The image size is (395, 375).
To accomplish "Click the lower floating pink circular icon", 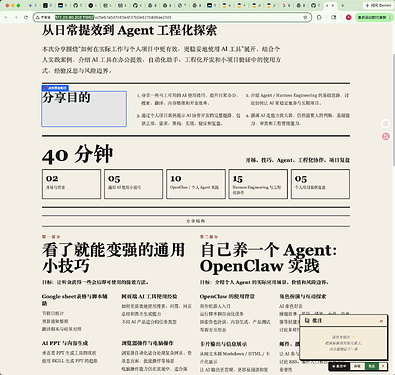I will (386, 136).
